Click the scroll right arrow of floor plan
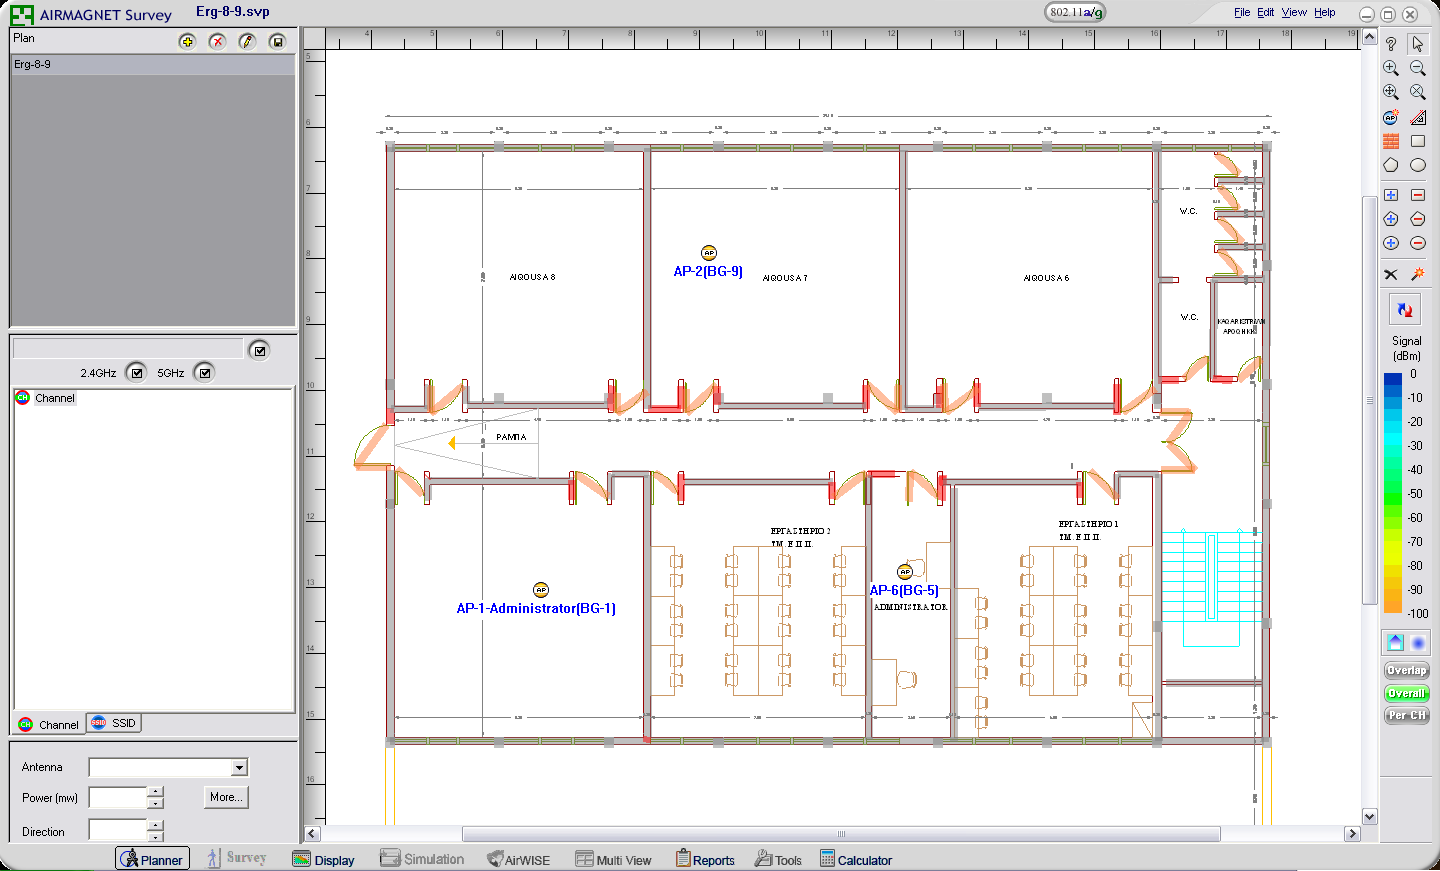The height and width of the screenshot is (871, 1440). tap(1353, 834)
